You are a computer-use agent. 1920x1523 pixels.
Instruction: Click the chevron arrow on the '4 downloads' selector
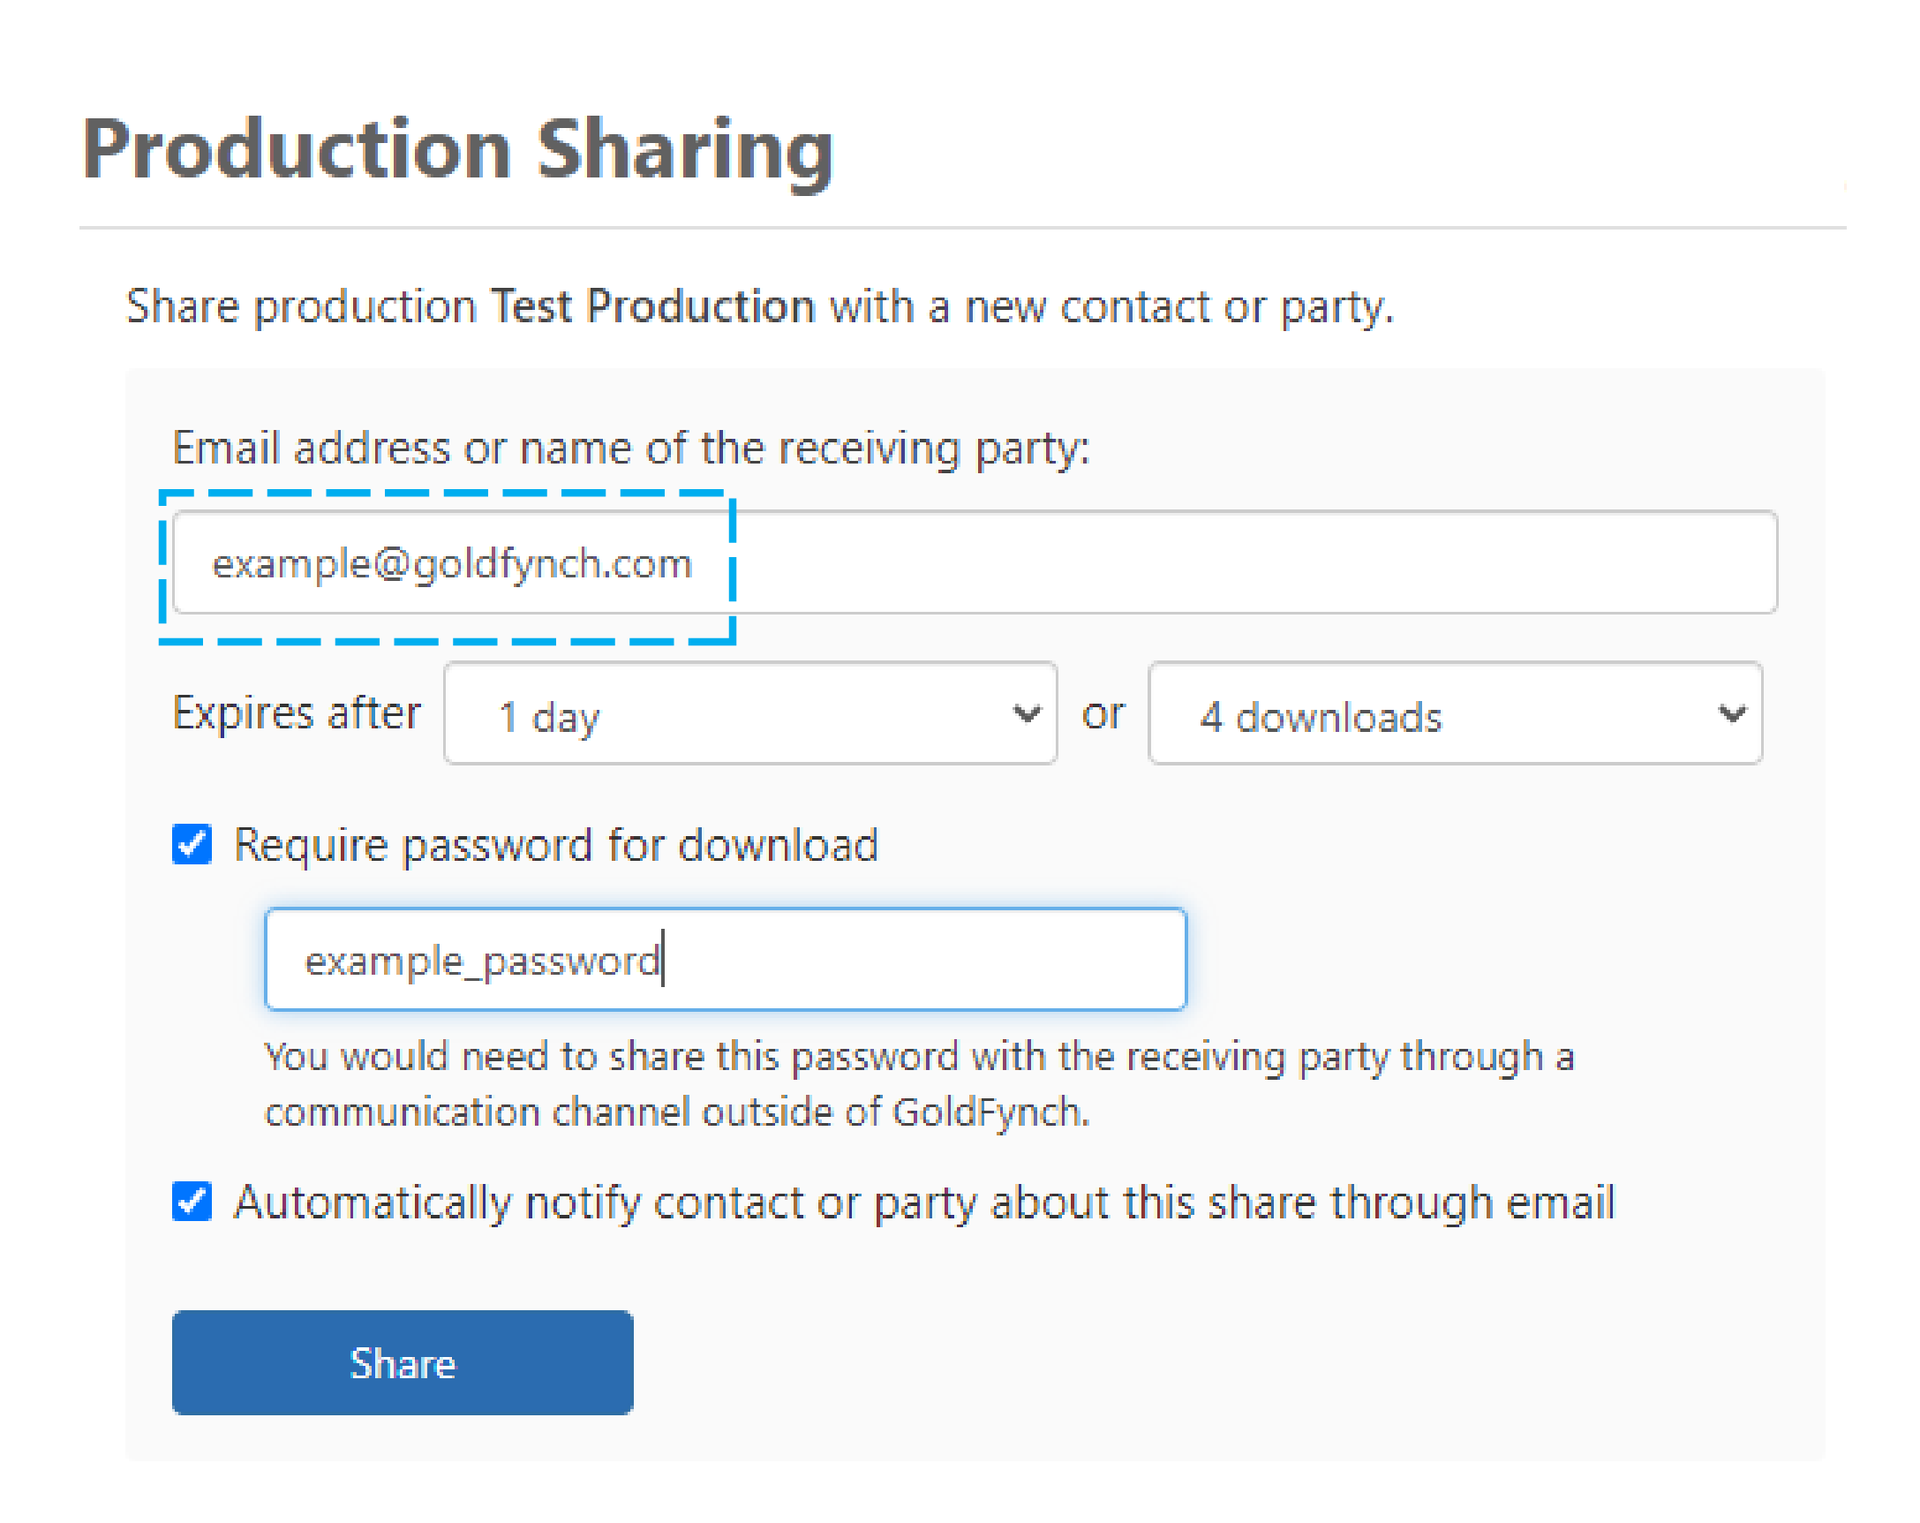coord(1732,714)
